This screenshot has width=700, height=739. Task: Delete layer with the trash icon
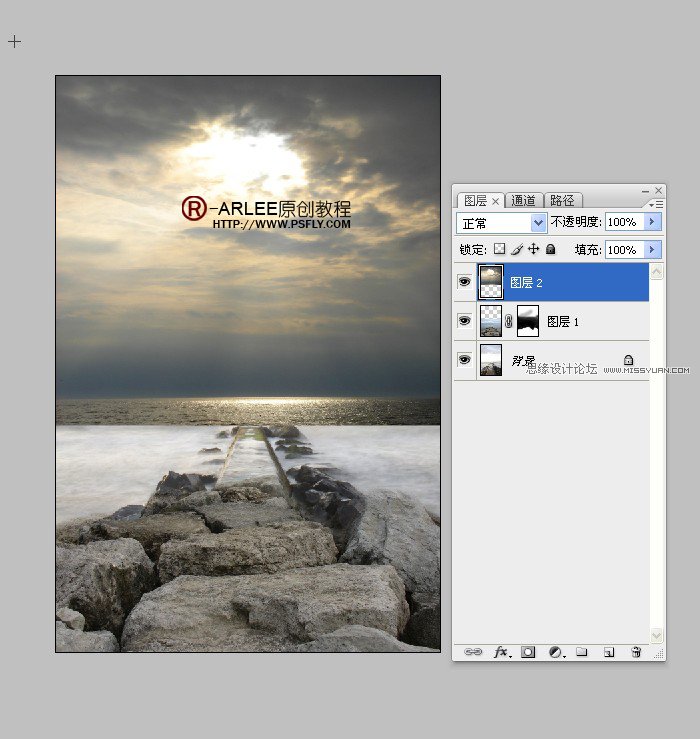[x=636, y=652]
